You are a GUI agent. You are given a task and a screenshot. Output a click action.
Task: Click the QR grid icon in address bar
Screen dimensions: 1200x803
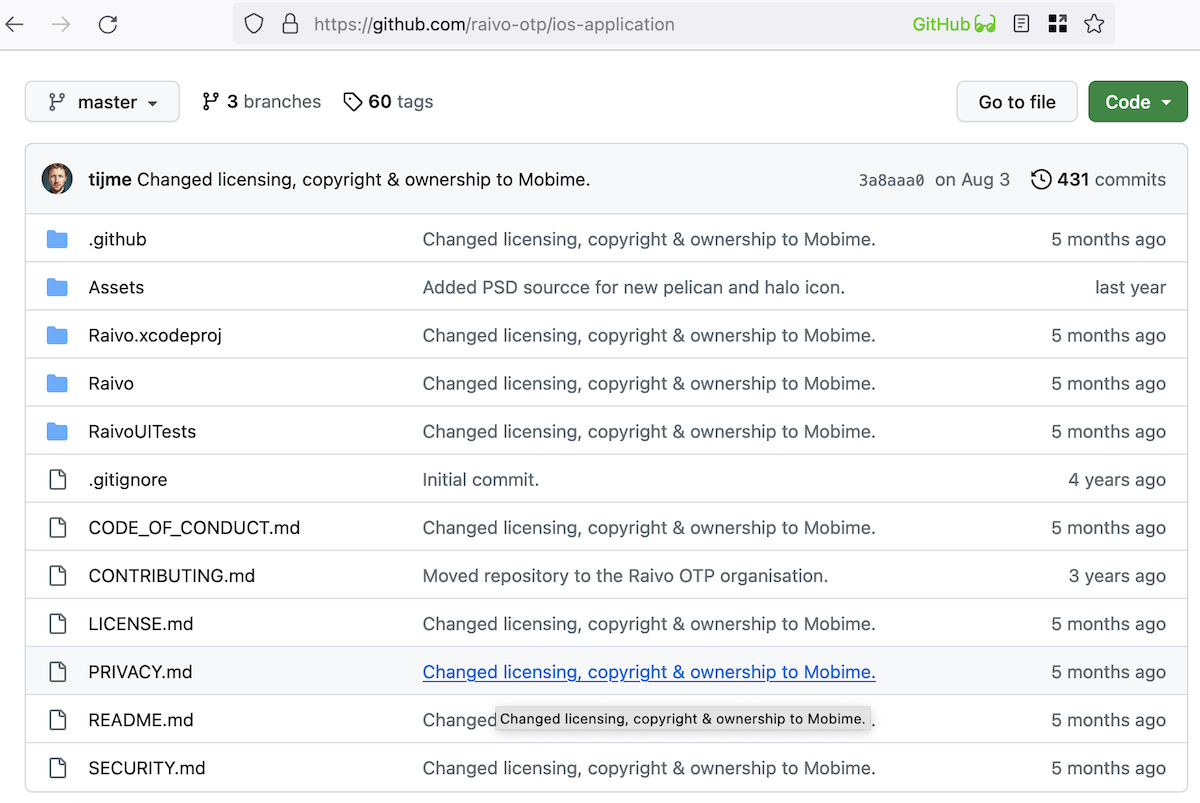click(x=1058, y=24)
